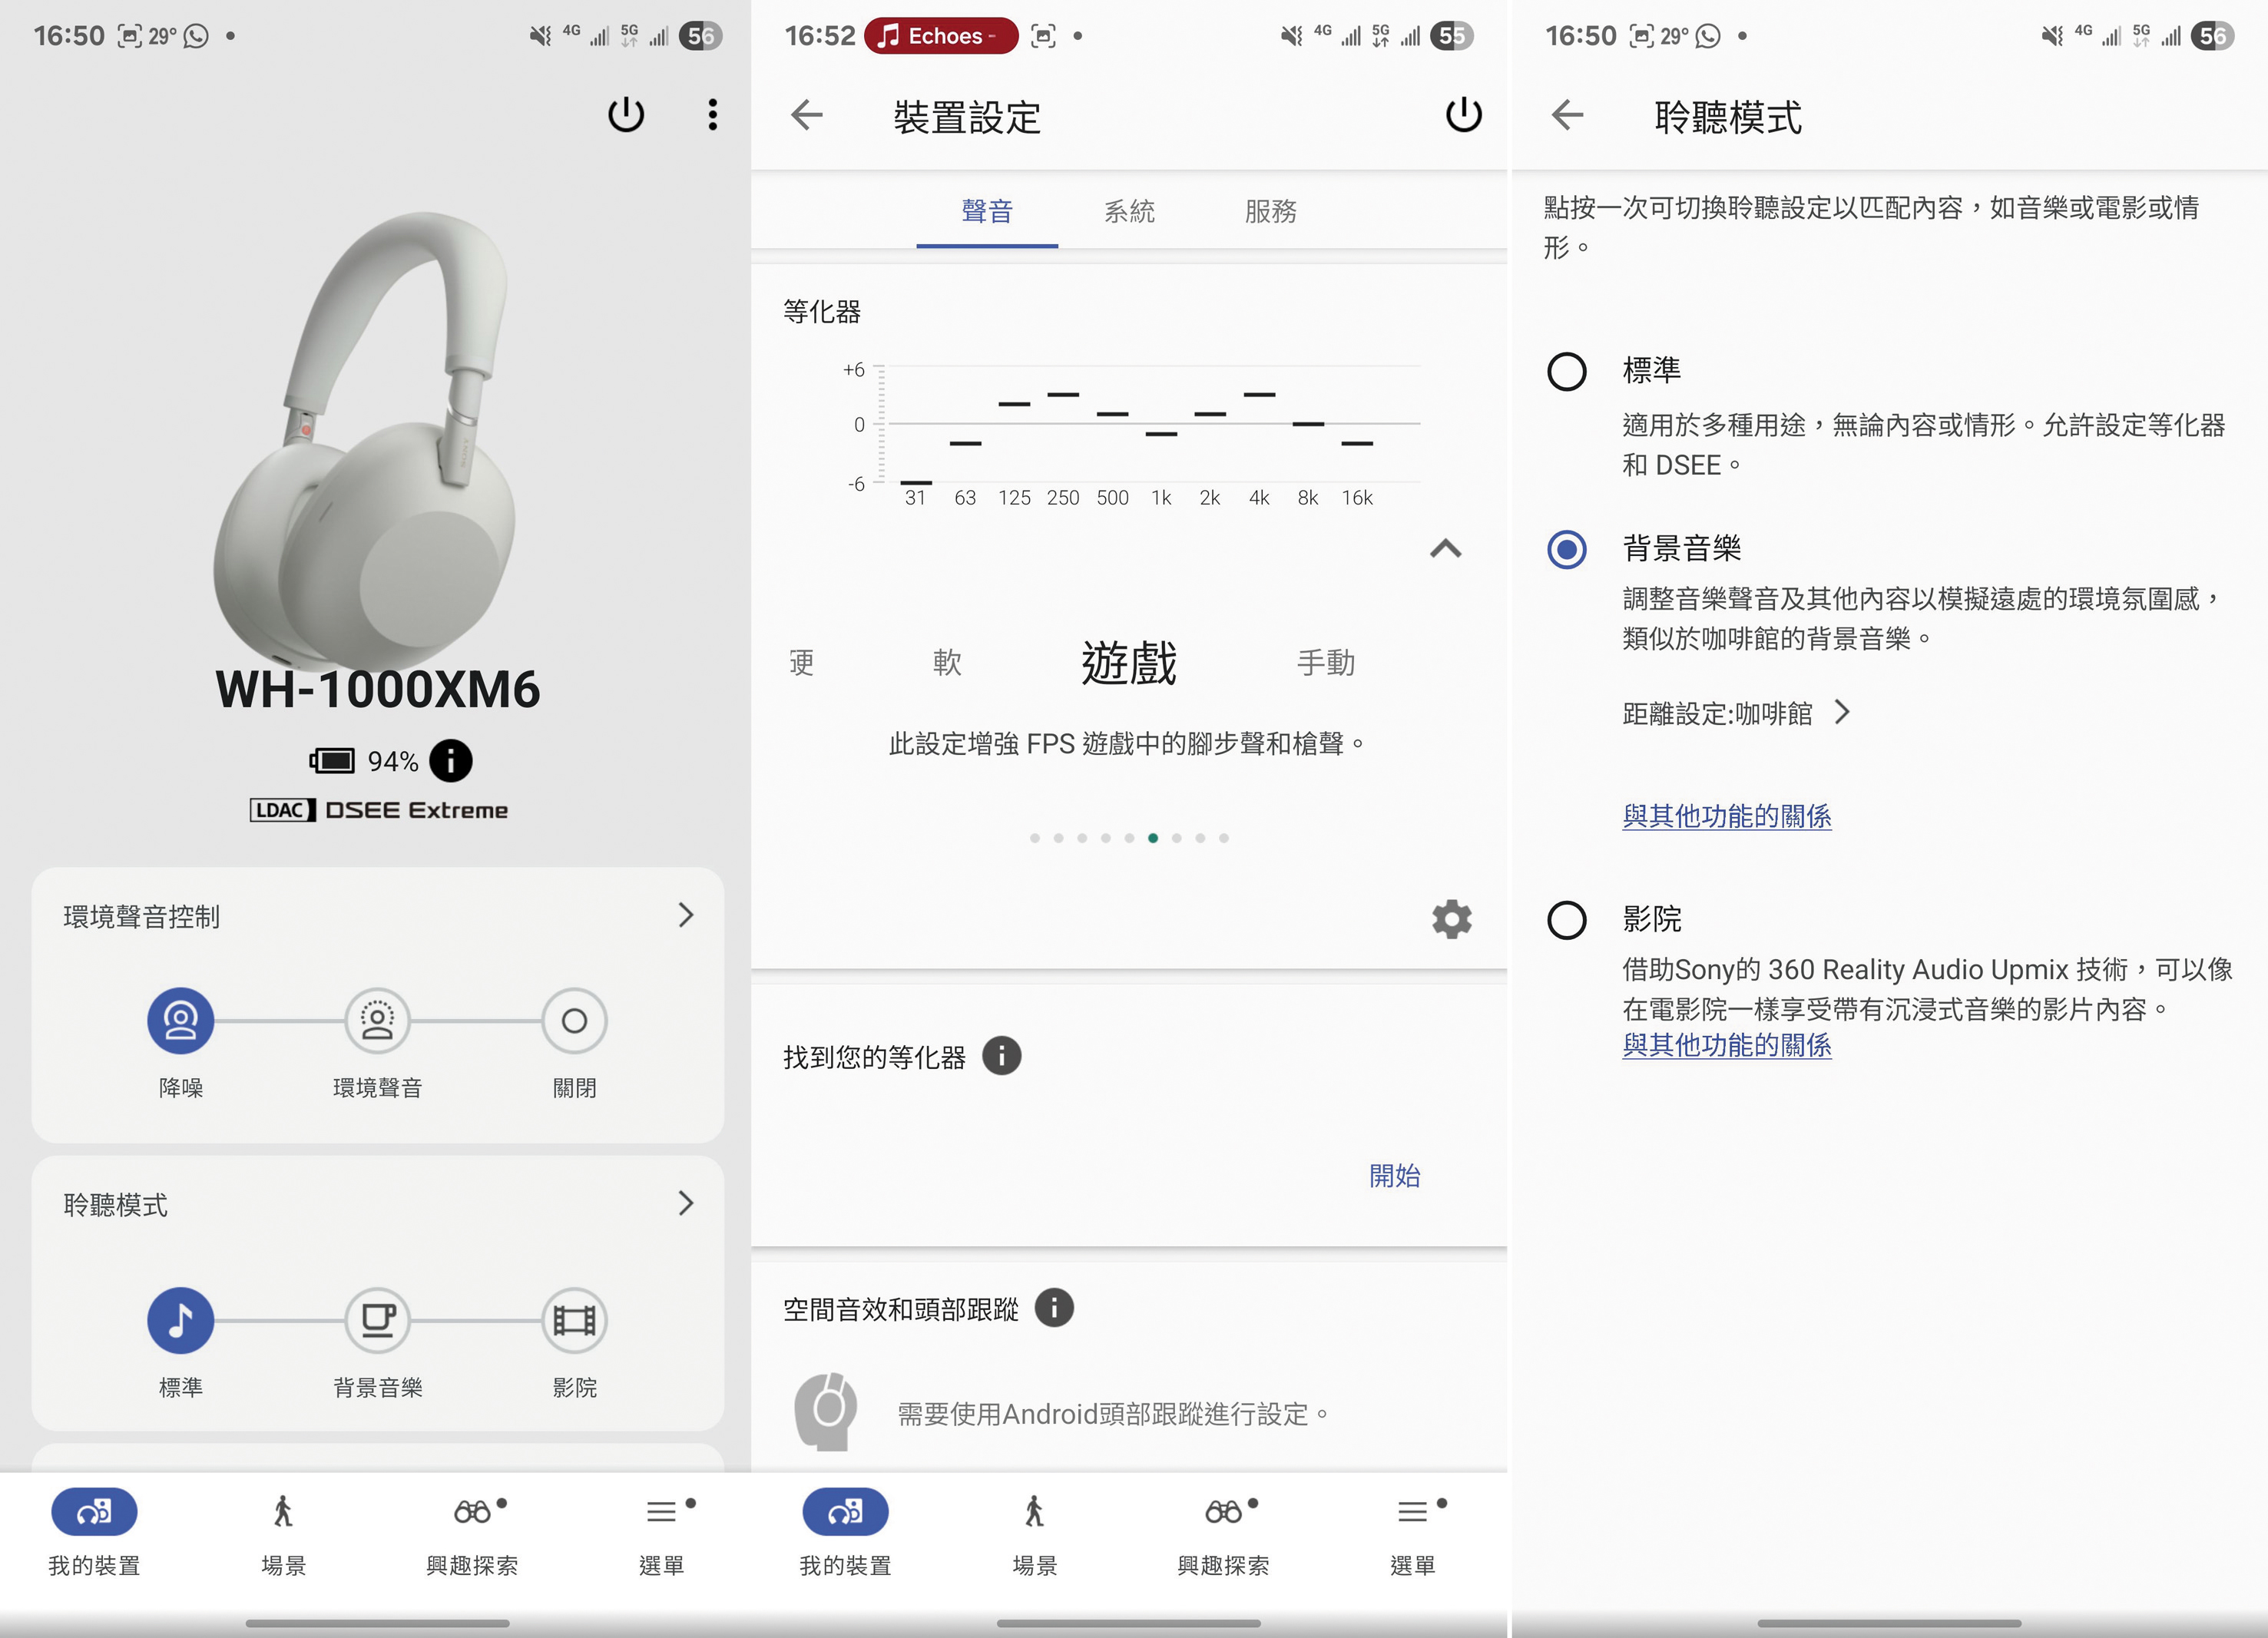The height and width of the screenshot is (1638, 2268).
Task: Open 我的裝置 tab on left screen
Action: [x=94, y=1533]
